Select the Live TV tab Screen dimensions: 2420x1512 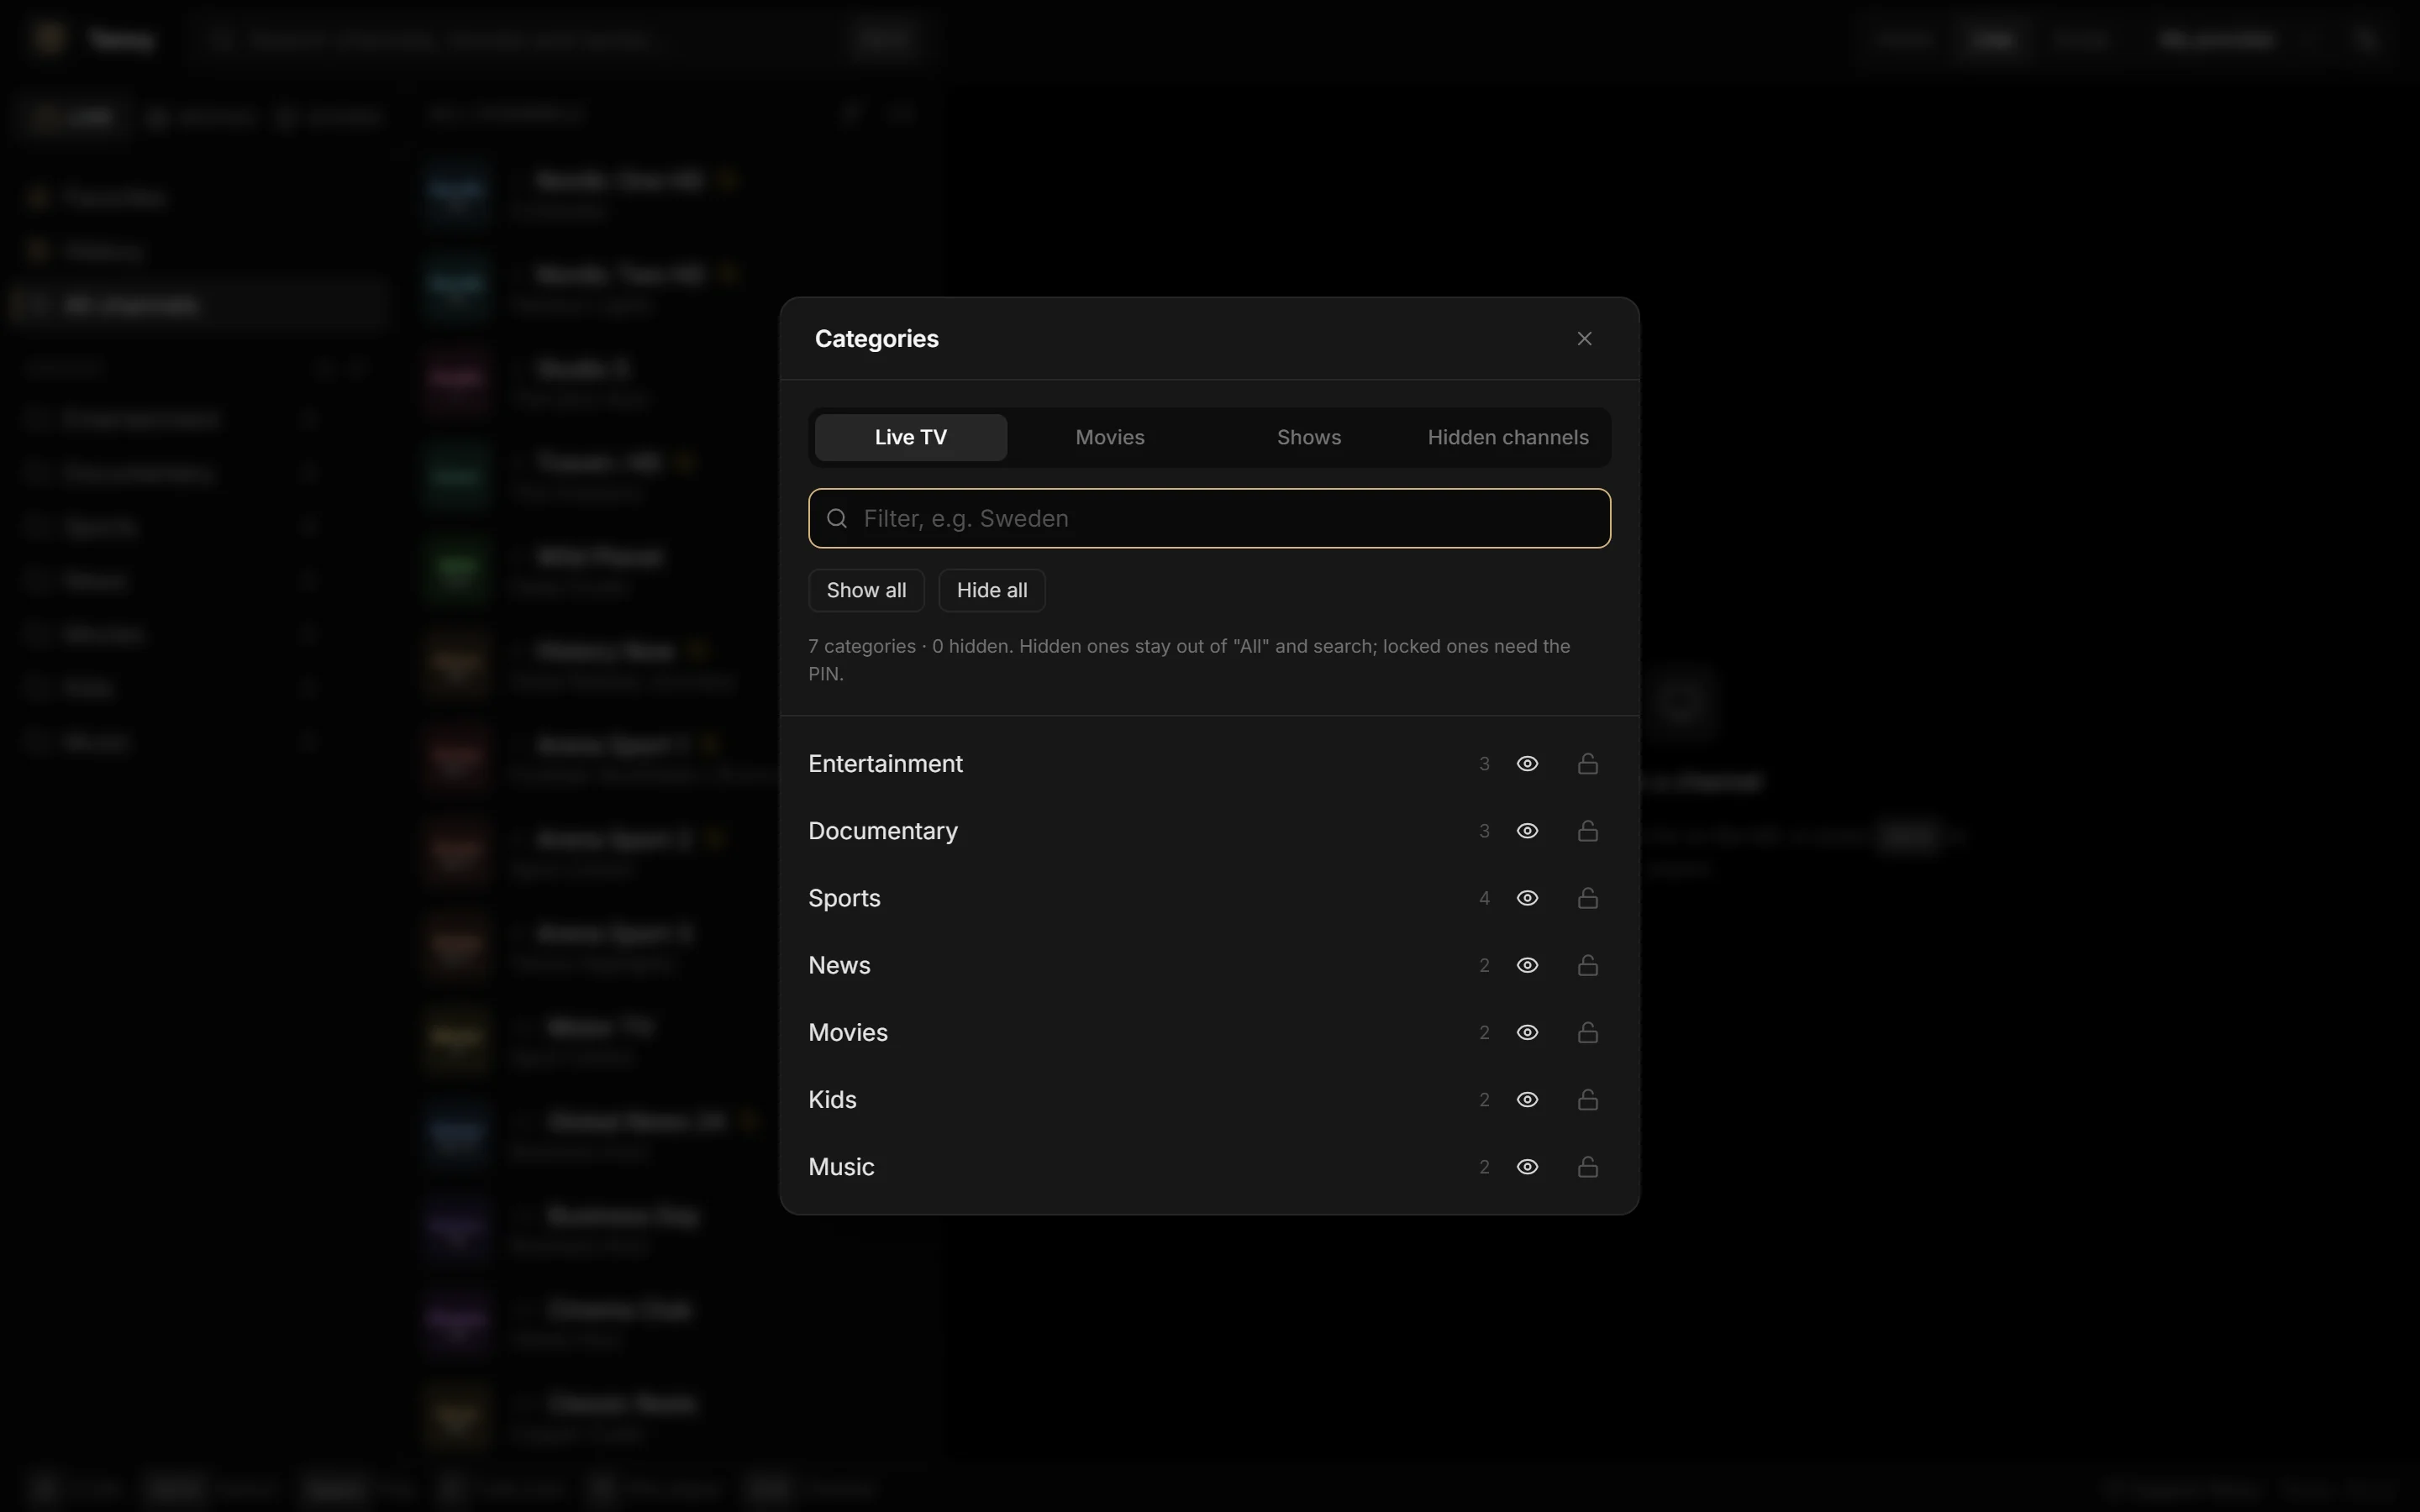click(911, 438)
